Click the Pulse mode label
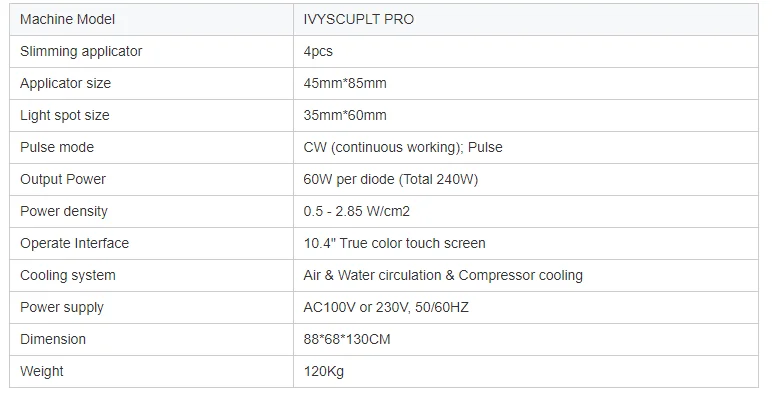The image size is (772, 407). (57, 147)
